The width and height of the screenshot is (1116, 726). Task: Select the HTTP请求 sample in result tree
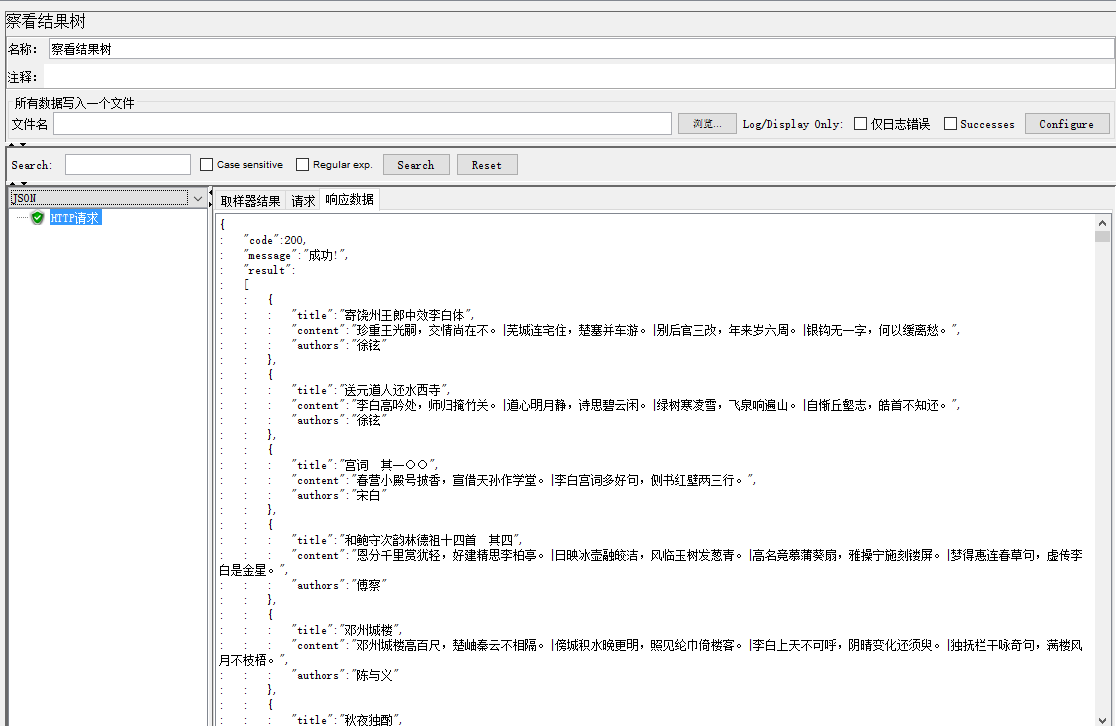coord(75,218)
